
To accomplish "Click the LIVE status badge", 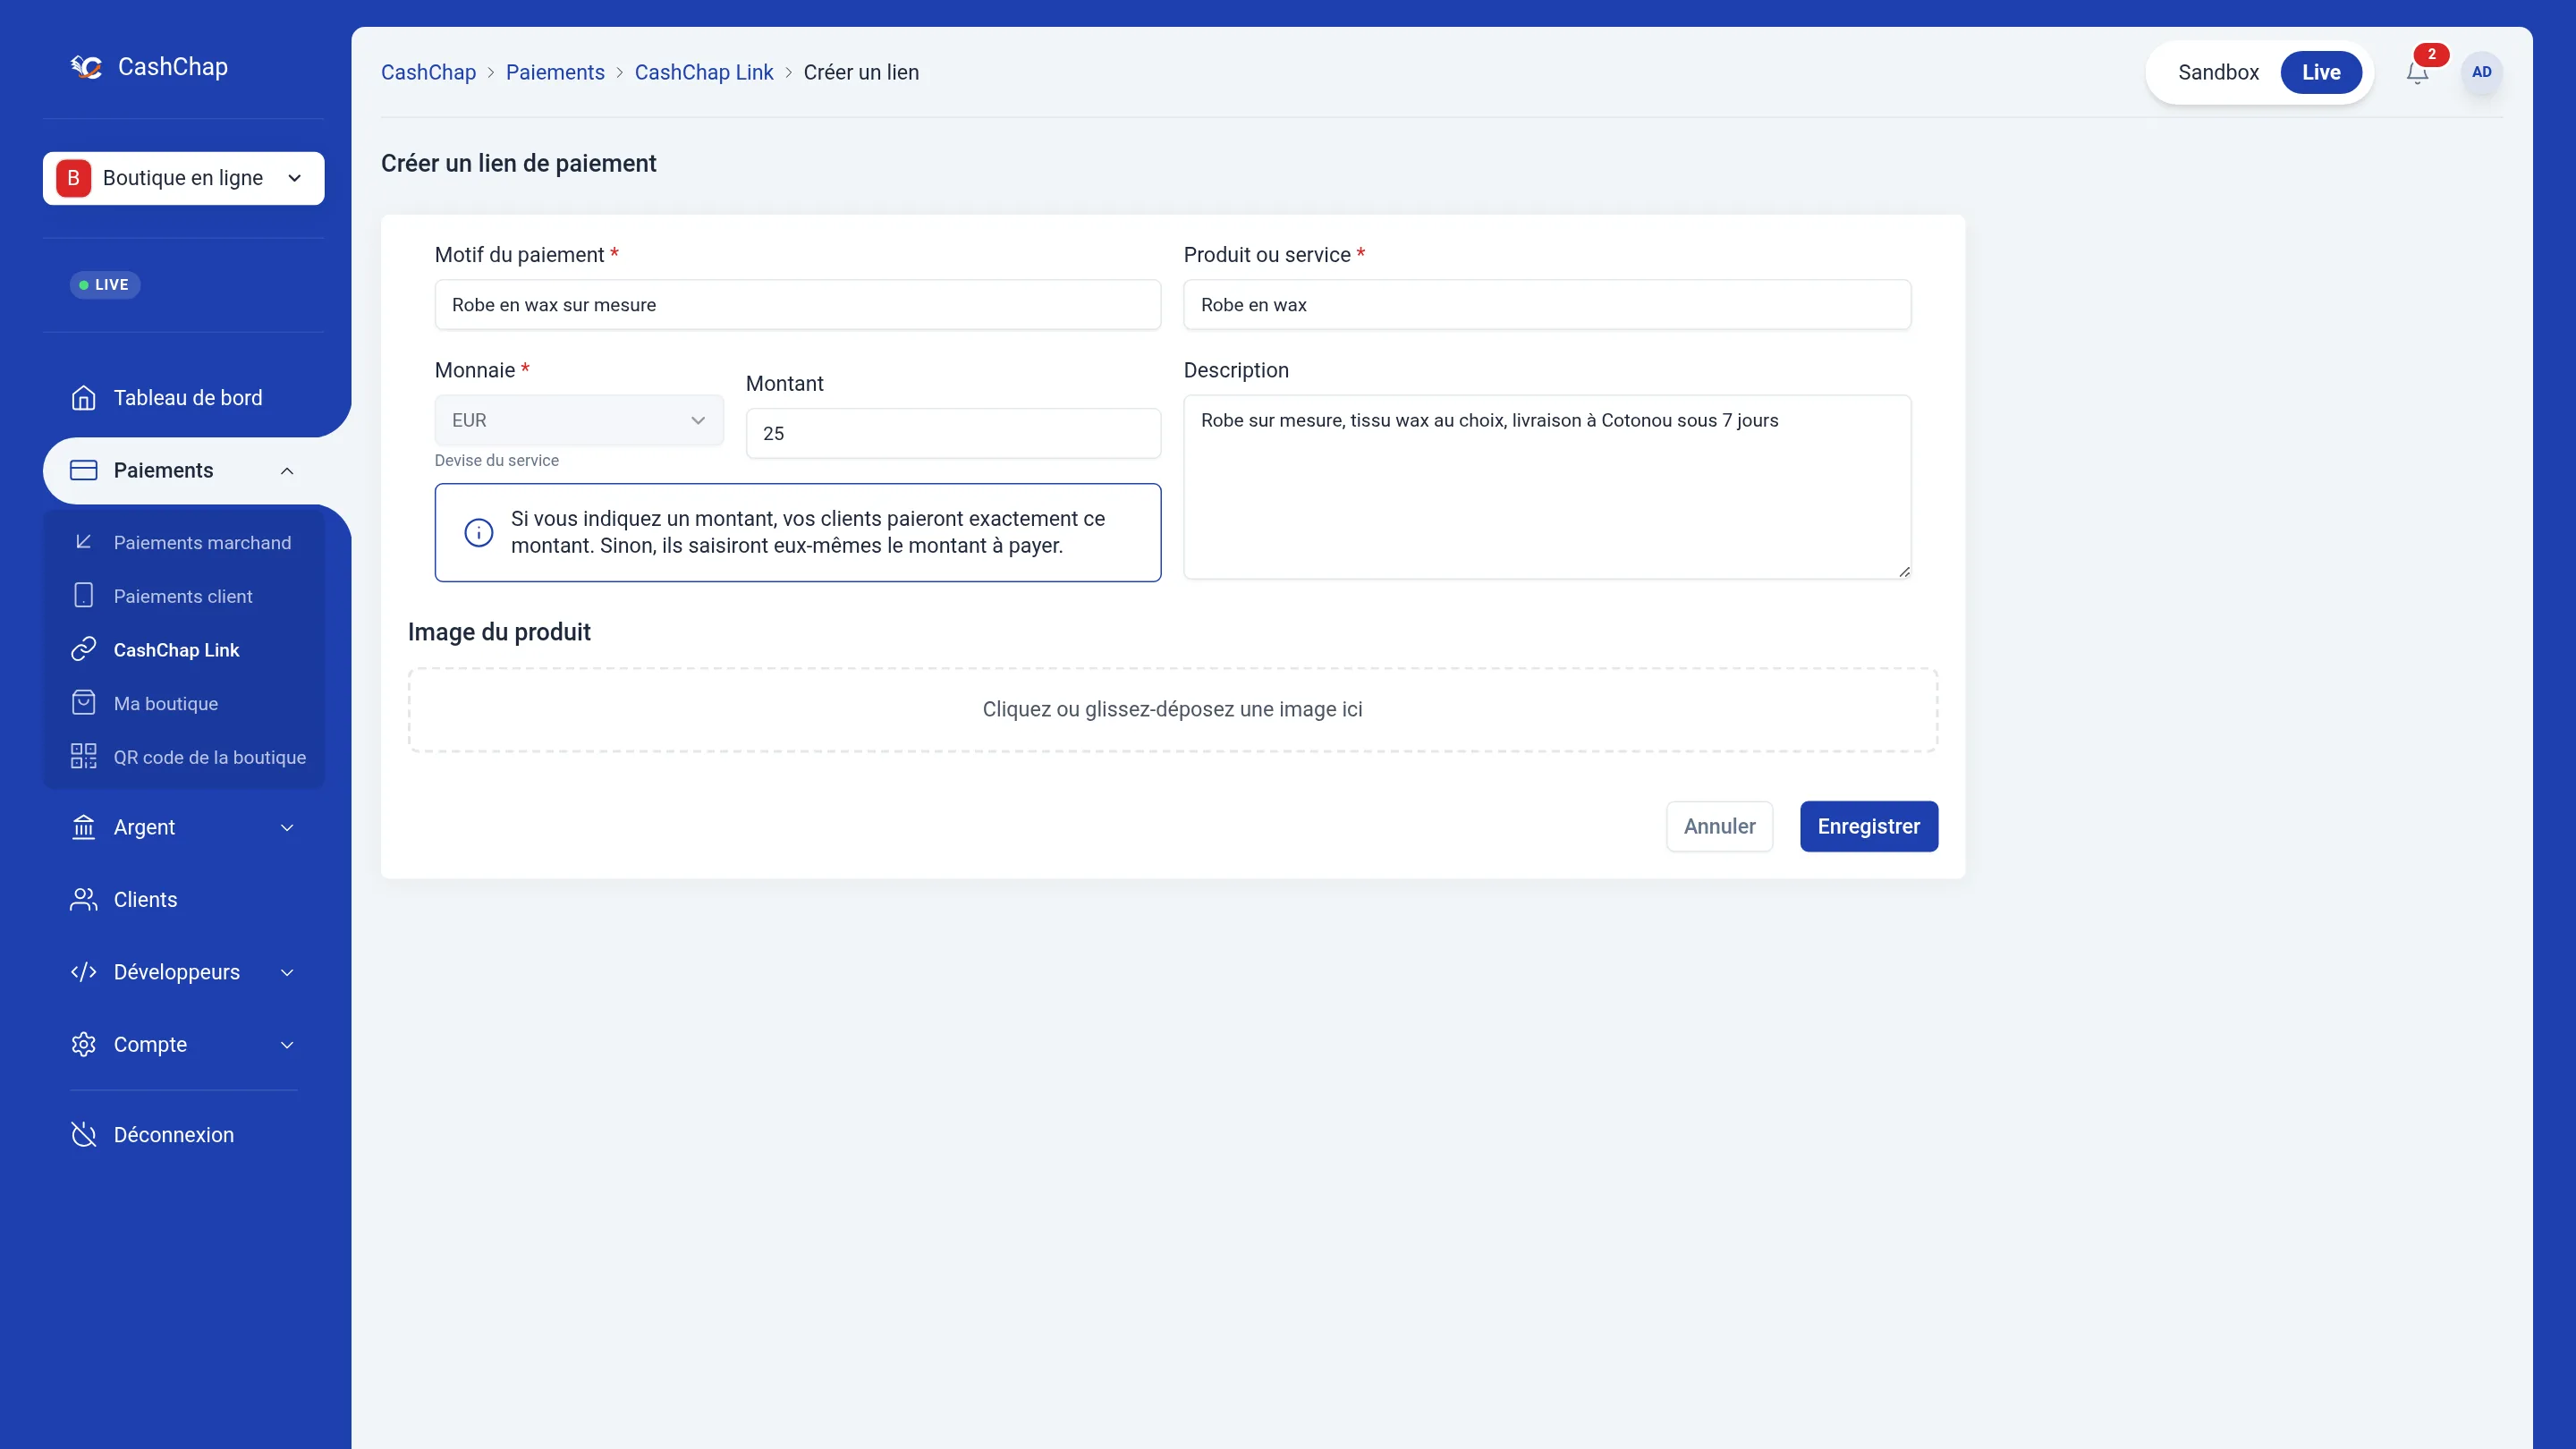I will 105,285.
